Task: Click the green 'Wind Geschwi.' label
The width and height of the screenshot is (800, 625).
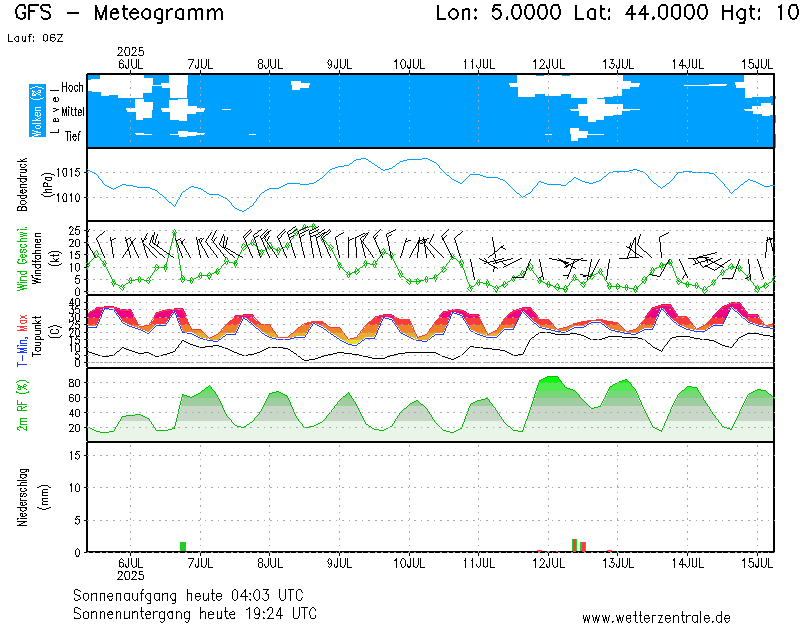Action: point(22,259)
